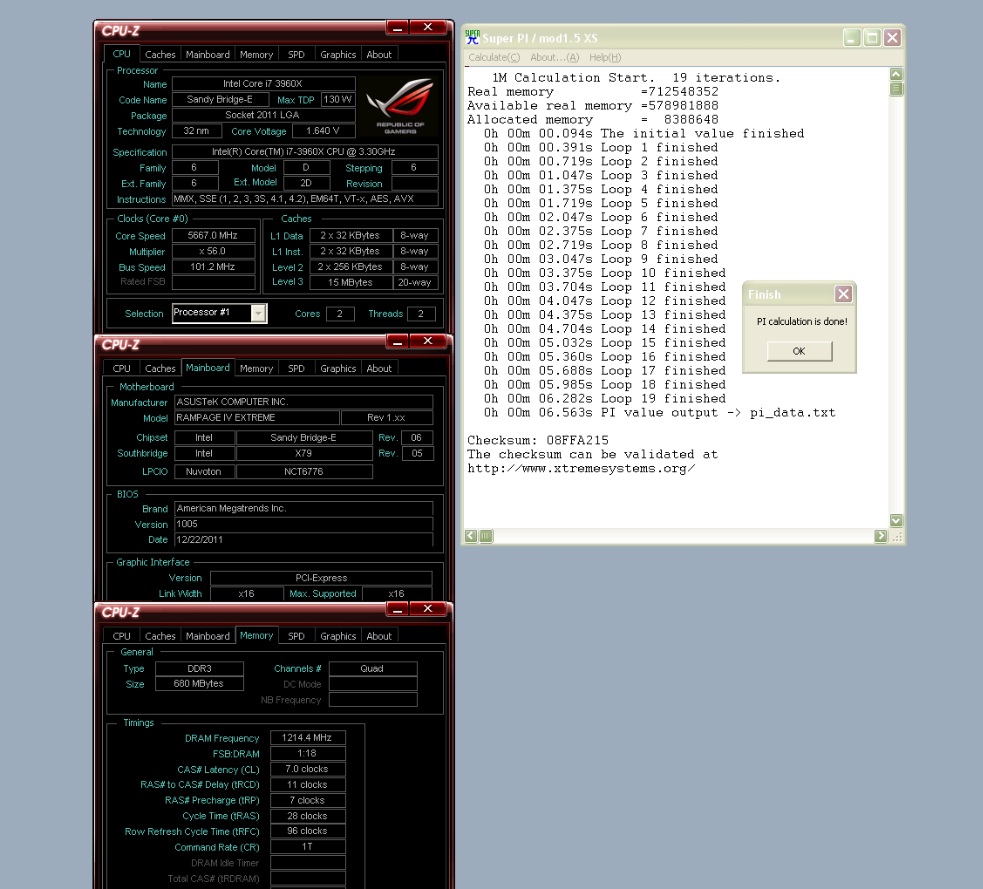Viewport: 983px width, 889px height.
Task: Click the Core Voltage 1.640 V value
Action: click(323, 131)
